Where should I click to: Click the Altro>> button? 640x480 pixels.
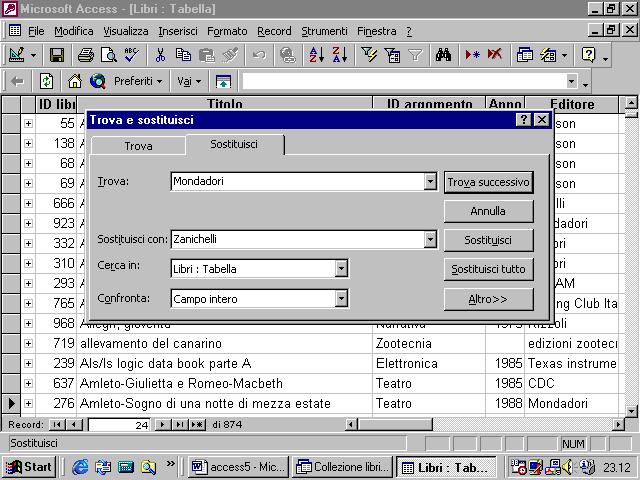point(489,299)
